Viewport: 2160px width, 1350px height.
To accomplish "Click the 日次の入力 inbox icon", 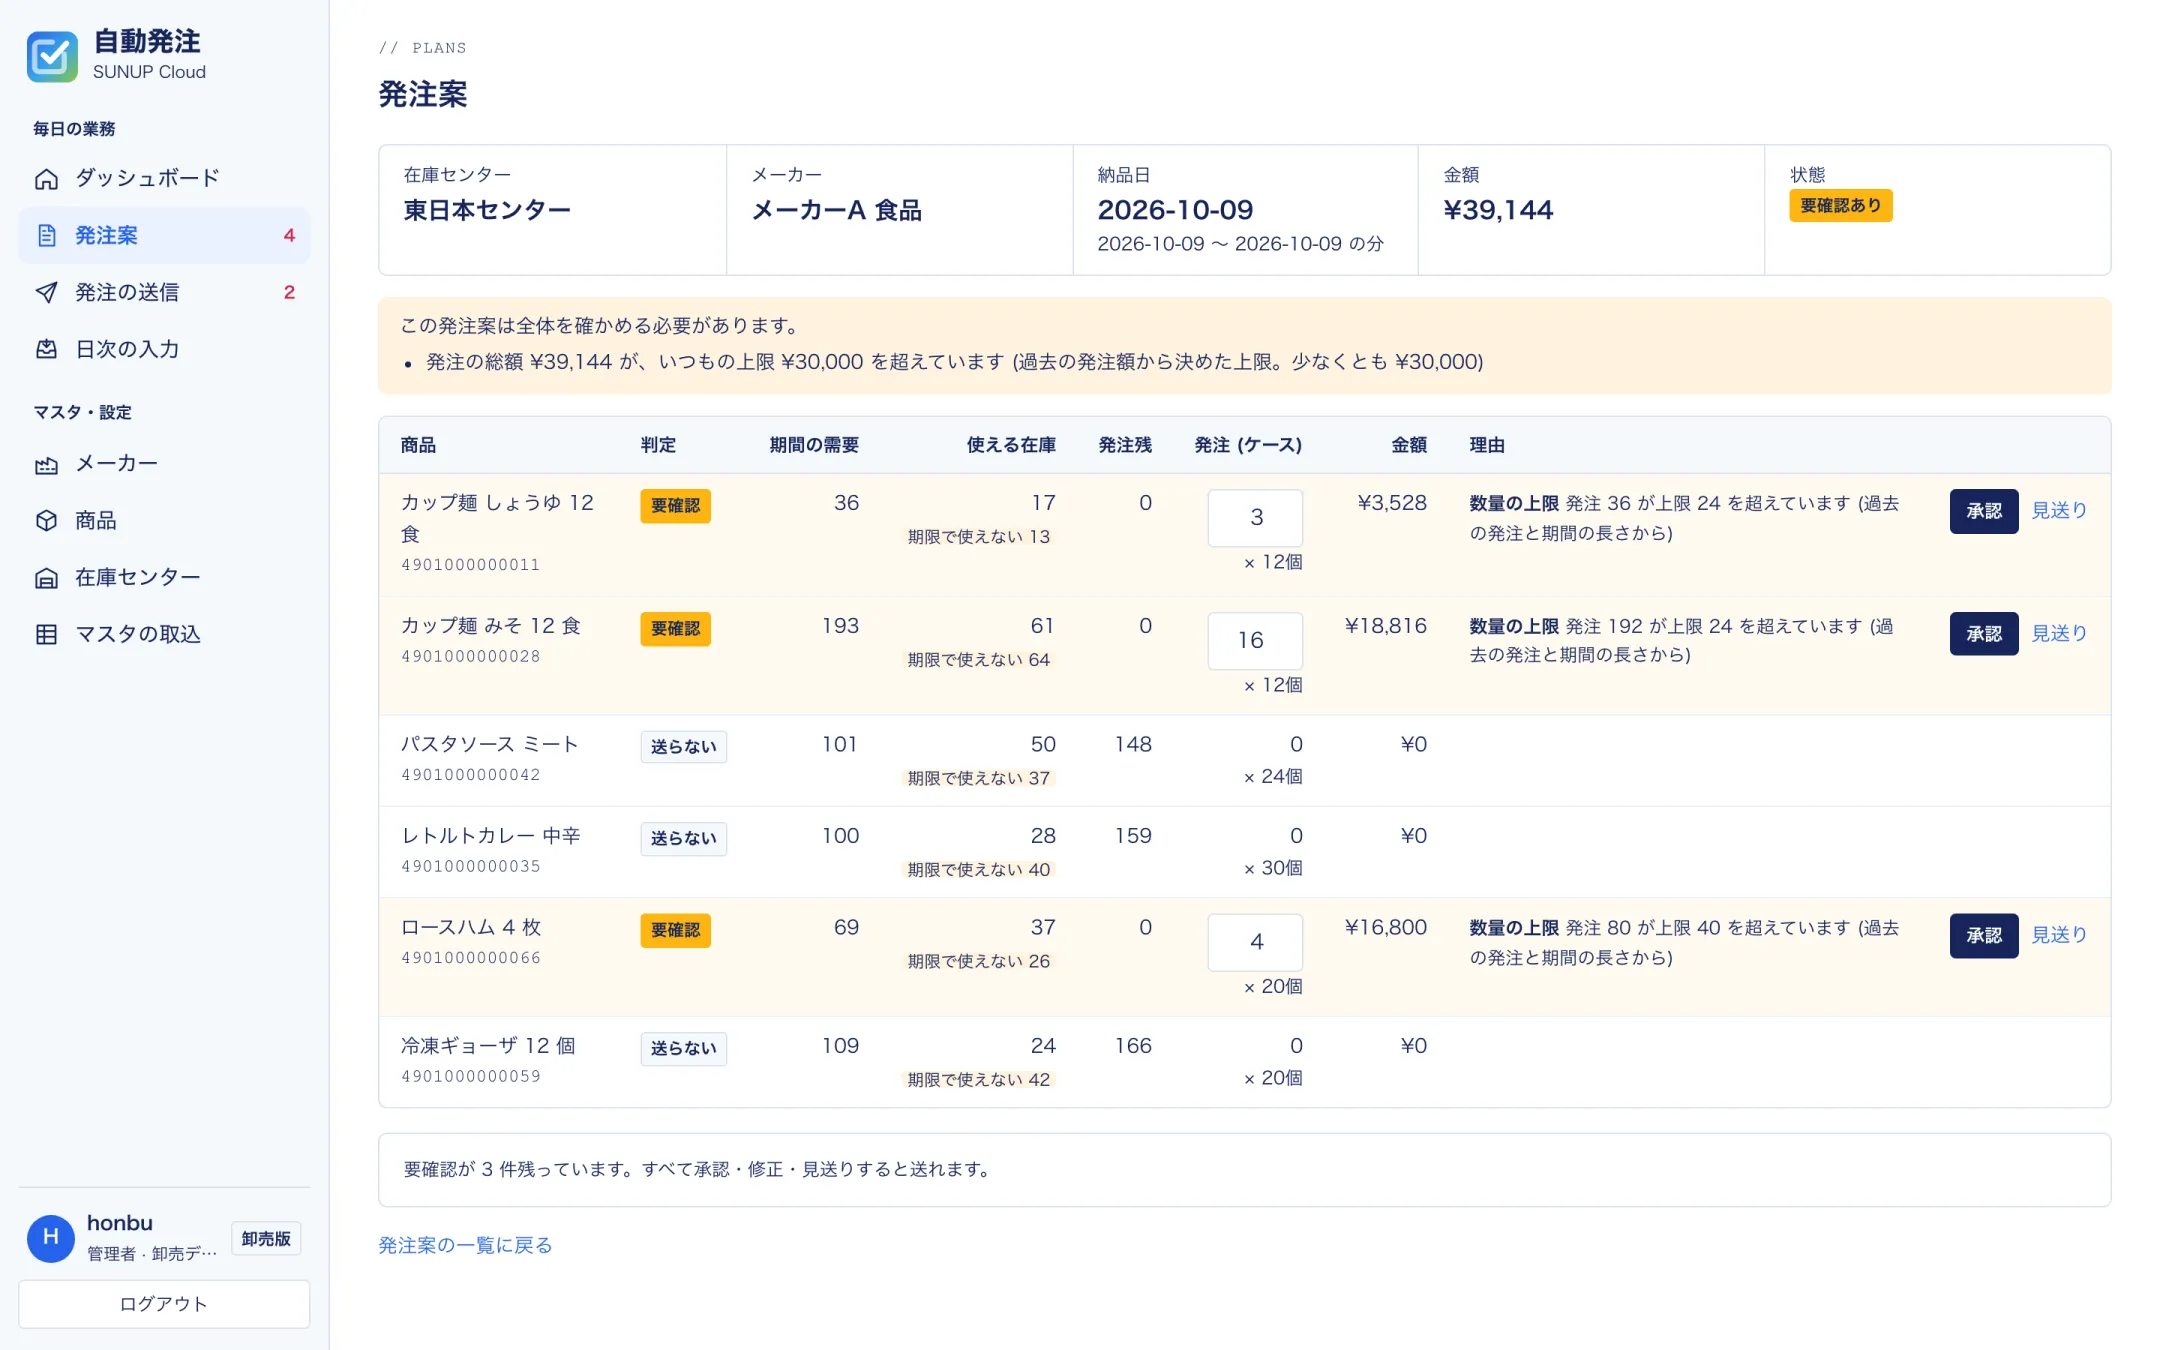I will point(46,350).
